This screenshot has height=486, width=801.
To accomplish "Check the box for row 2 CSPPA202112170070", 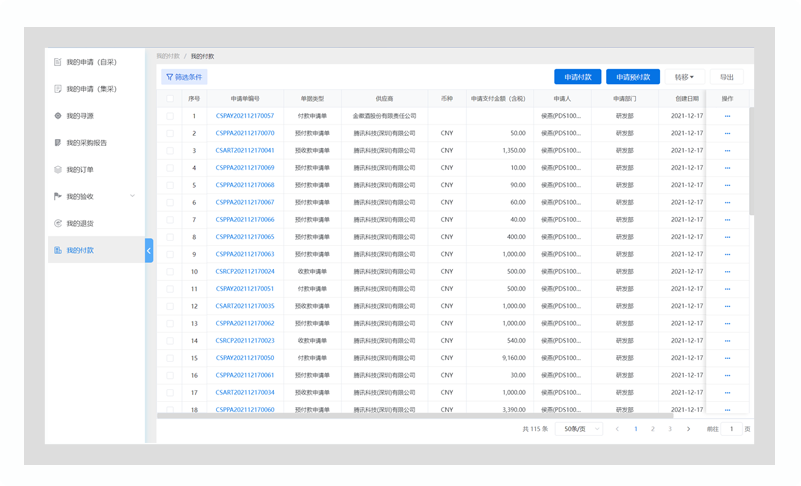I will pos(170,133).
